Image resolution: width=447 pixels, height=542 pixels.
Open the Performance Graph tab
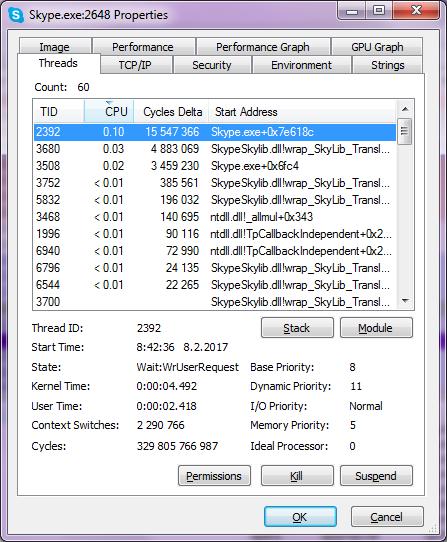coord(263,47)
